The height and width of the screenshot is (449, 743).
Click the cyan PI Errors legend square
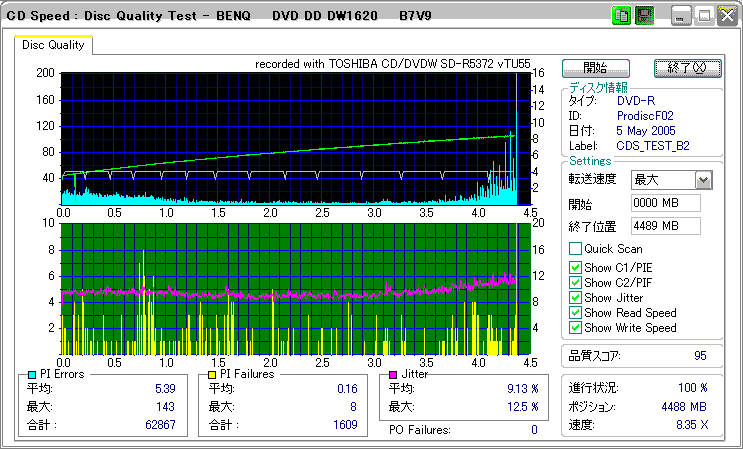31,374
